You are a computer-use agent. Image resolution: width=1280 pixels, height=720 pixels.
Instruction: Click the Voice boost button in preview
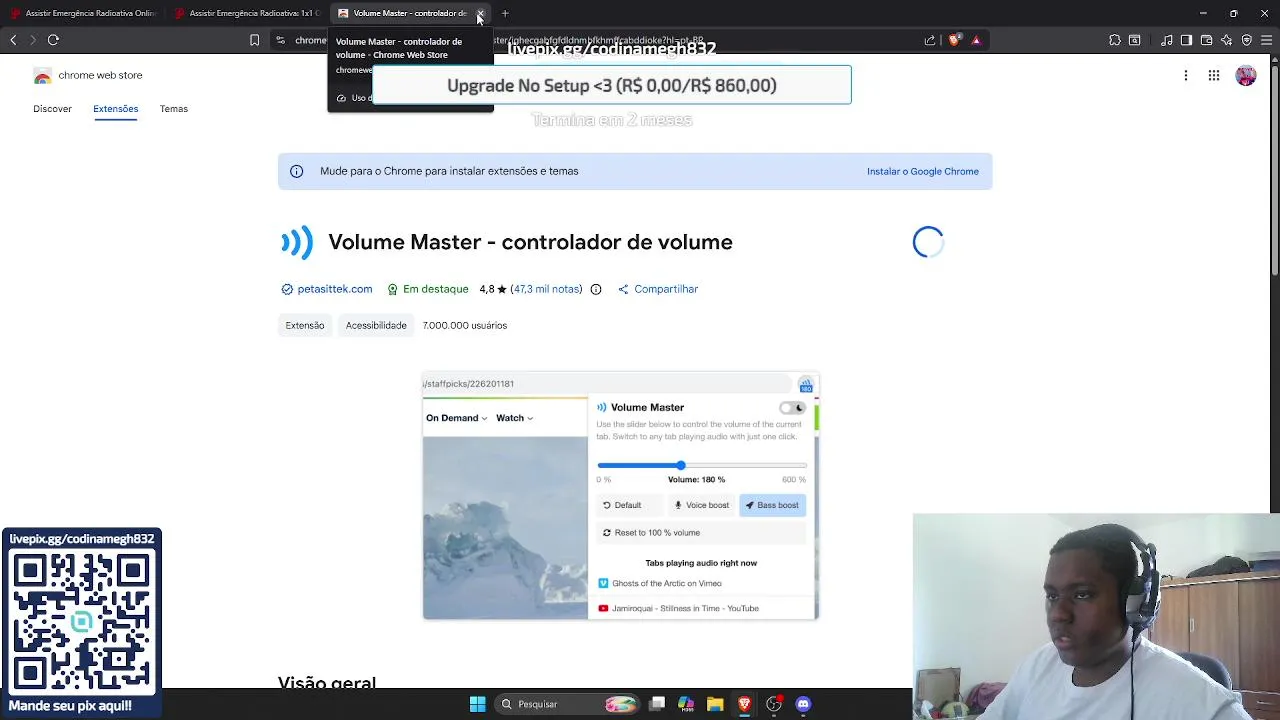point(701,505)
